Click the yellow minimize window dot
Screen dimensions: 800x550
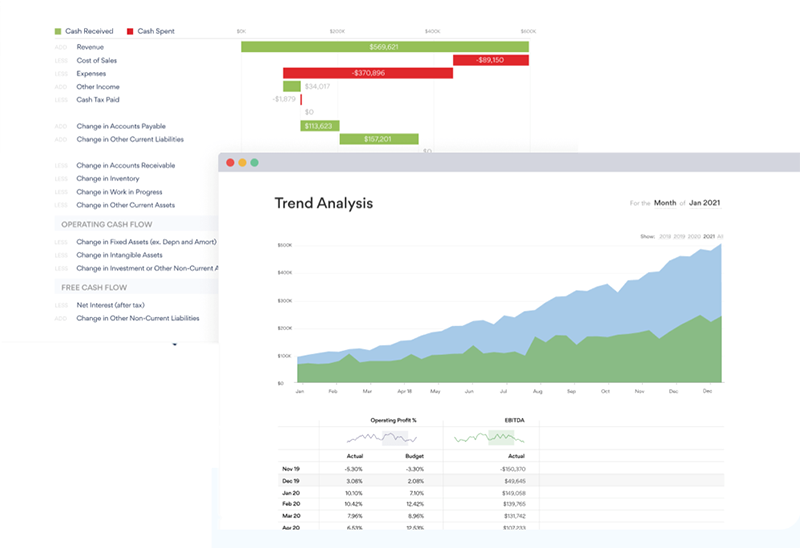[242, 162]
